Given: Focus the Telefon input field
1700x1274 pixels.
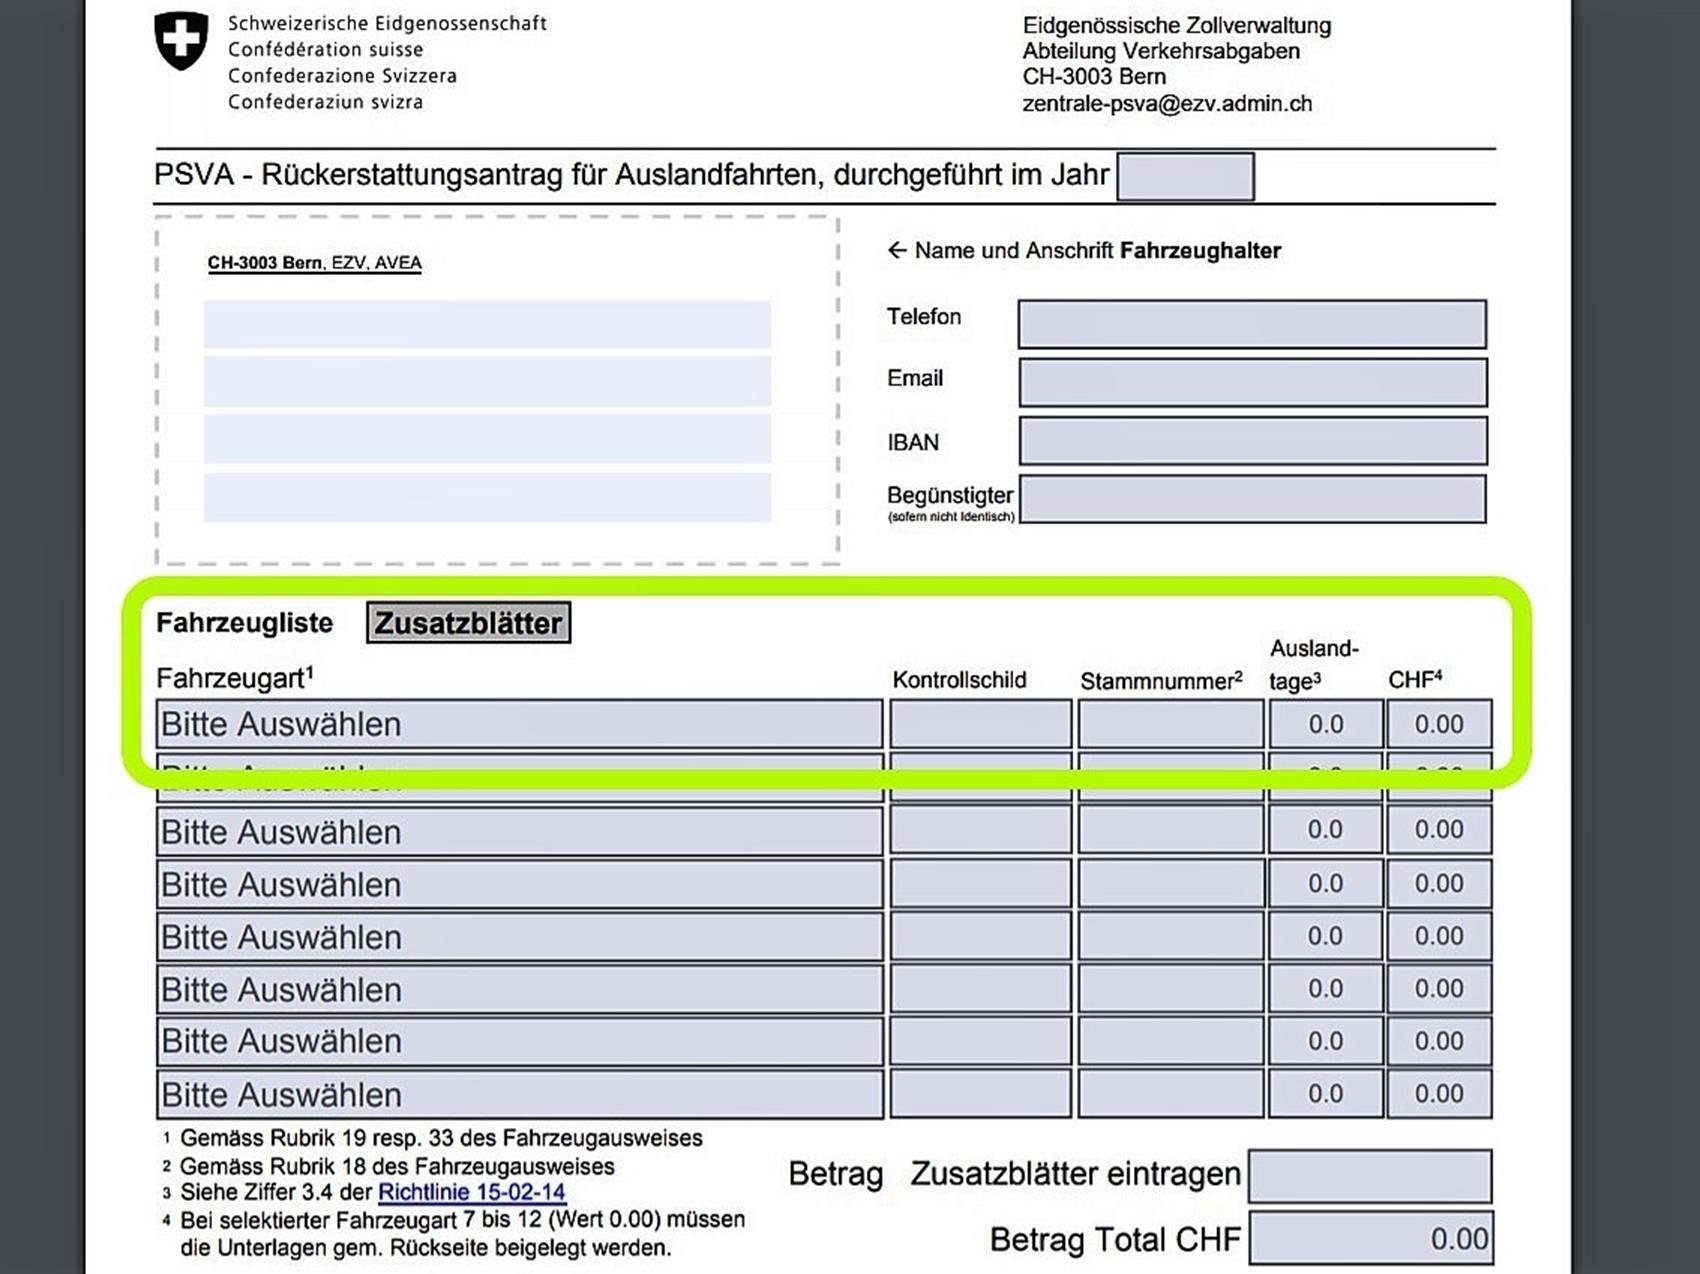Looking at the screenshot, I should click(1251, 324).
